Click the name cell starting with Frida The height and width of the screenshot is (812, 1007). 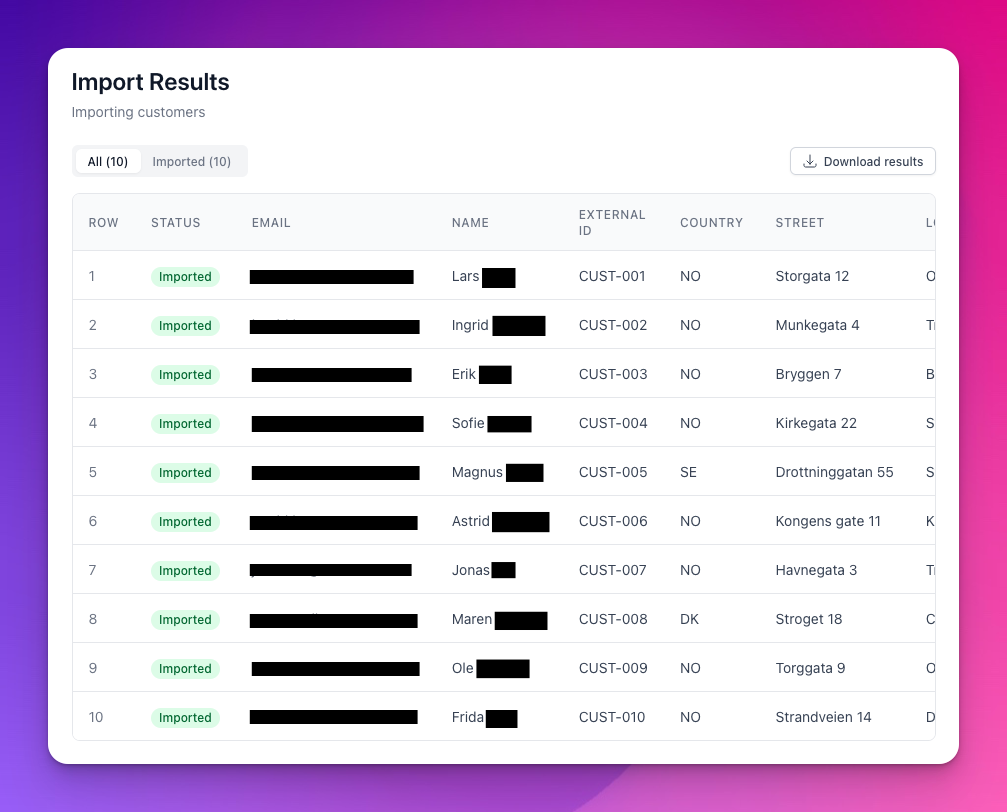[484, 717]
